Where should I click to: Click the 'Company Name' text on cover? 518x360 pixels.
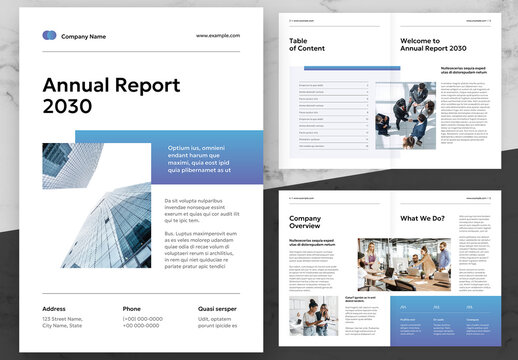pyautogui.click(x=84, y=37)
